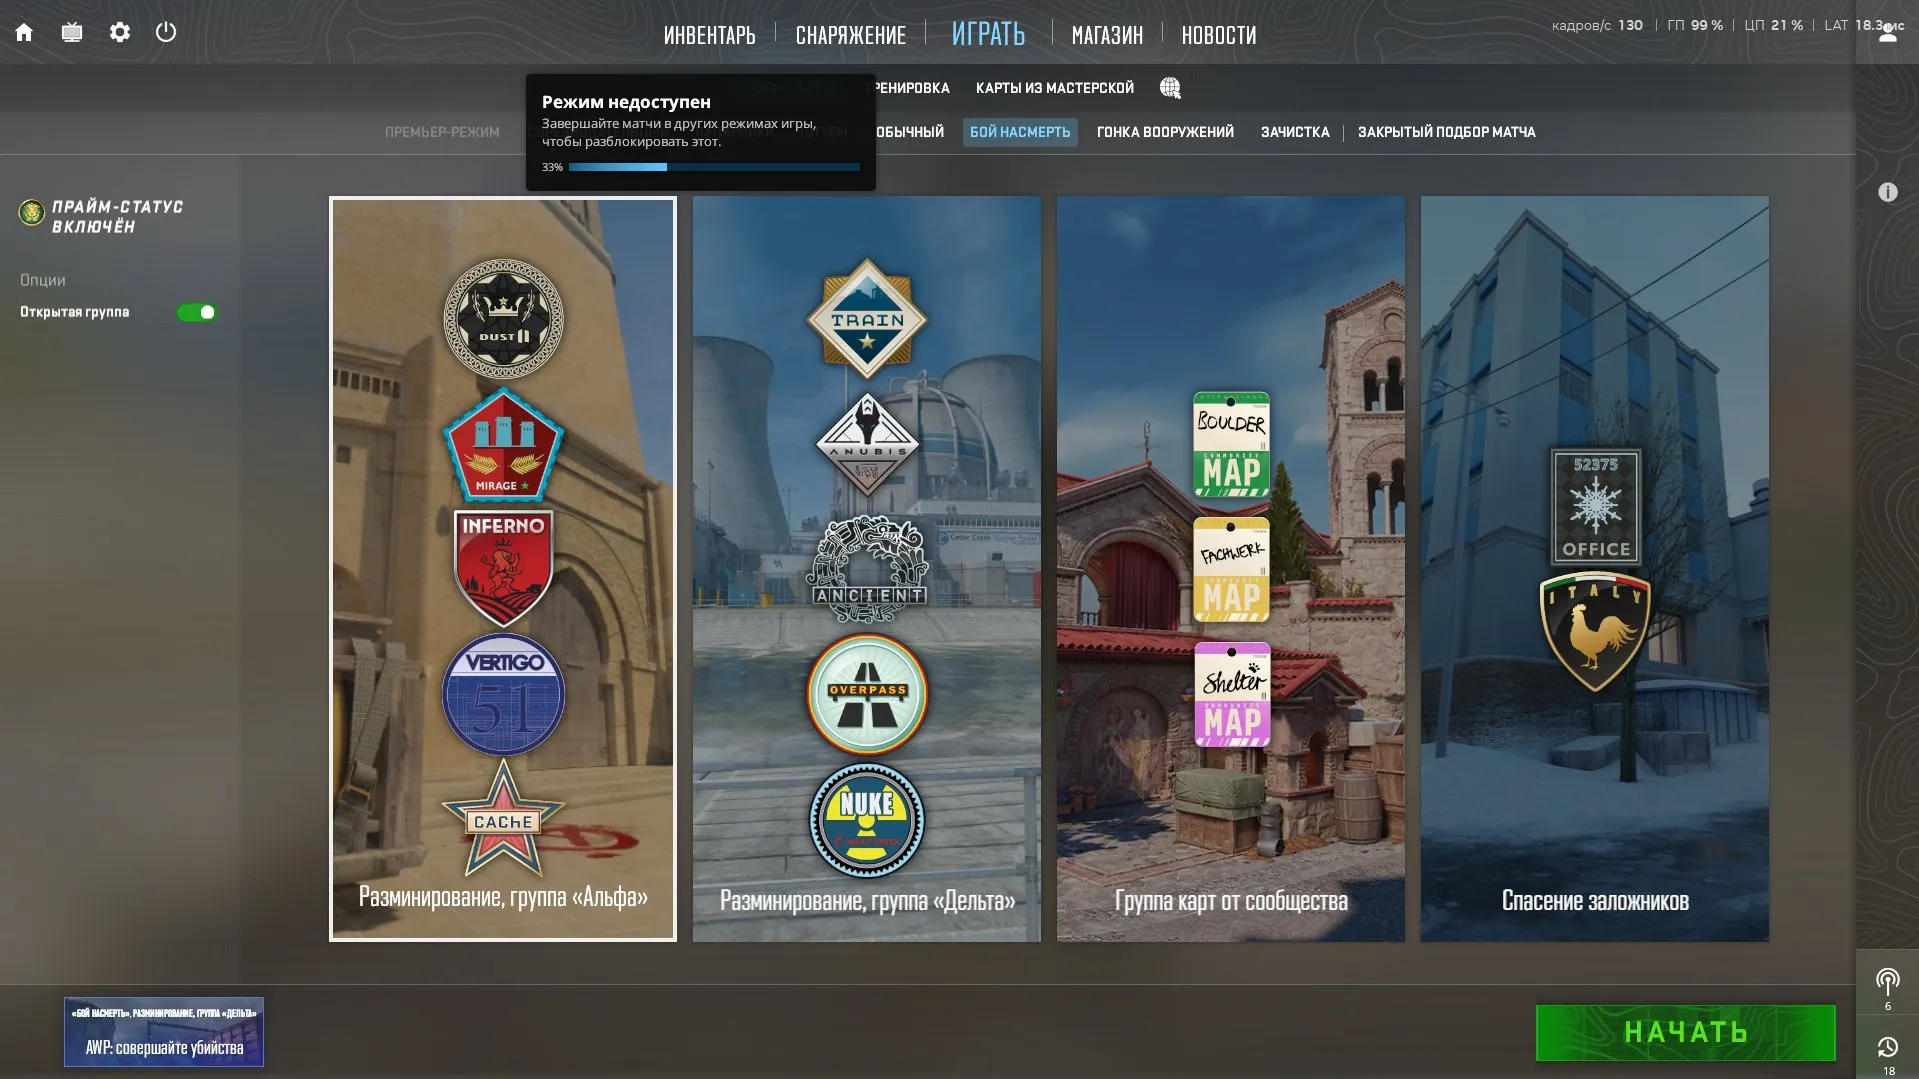Open the settings gear

coord(120,32)
